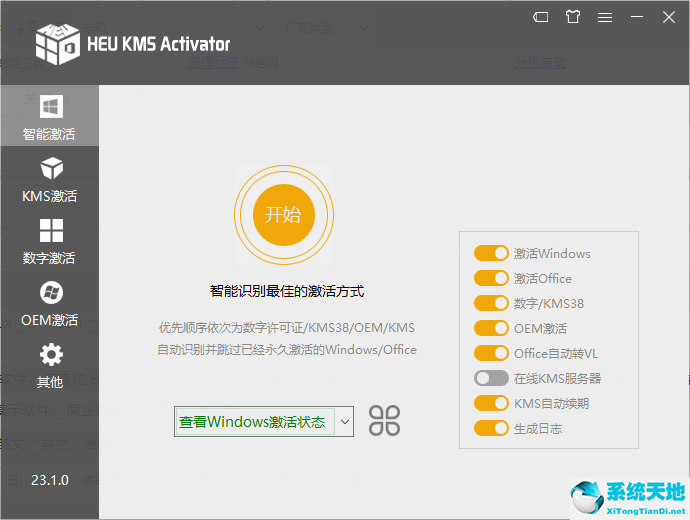Image resolution: width=690 pixels, height=520 pixels.
Task: Toggle the 生成日志 log switch
Action: (491, 429)
